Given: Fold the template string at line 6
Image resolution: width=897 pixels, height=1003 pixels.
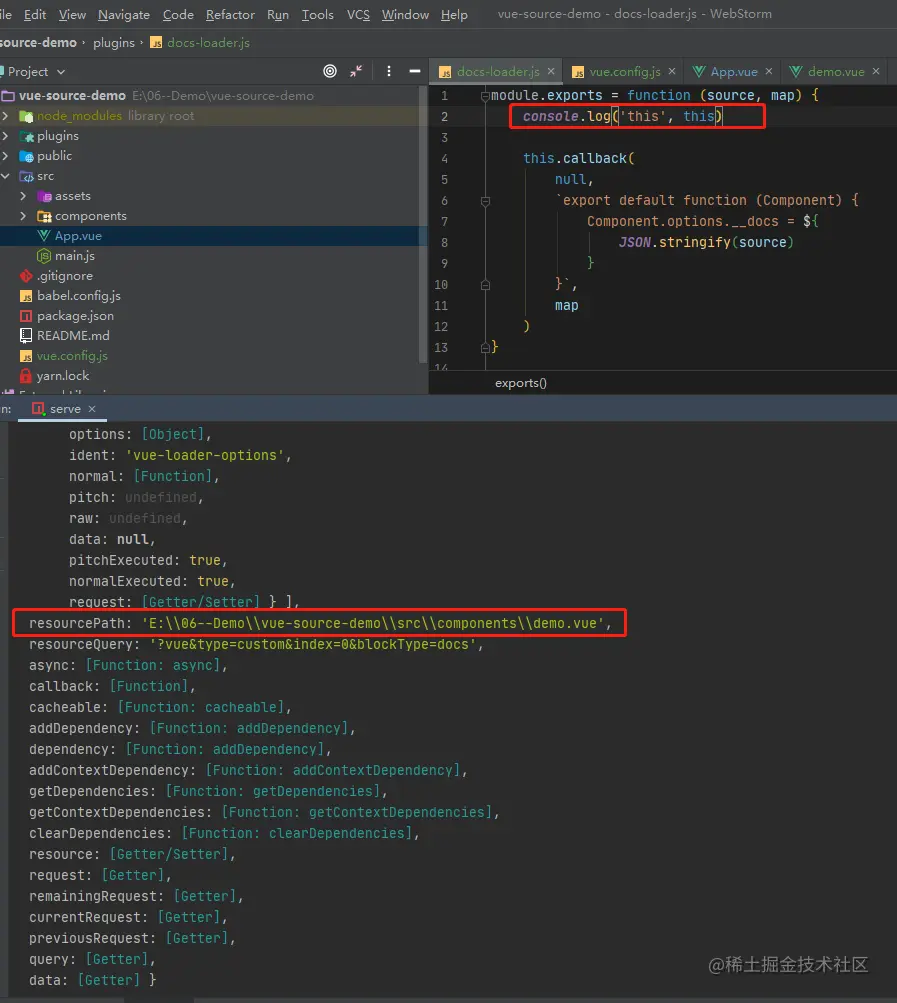Looking at the screenshot, I should [485, 201].
